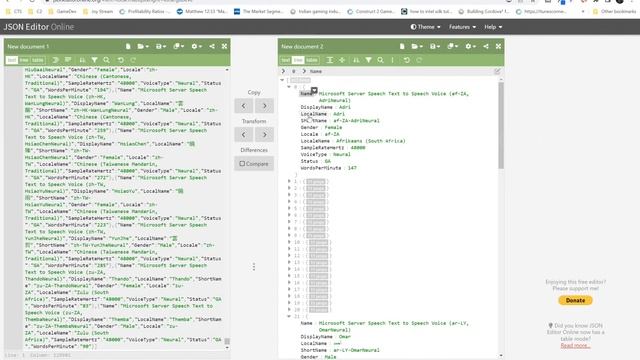Screen dimensions: 640x360
Task: Select LocaleName value Afrikaans (South Africa)
Action: pos(371,141)
